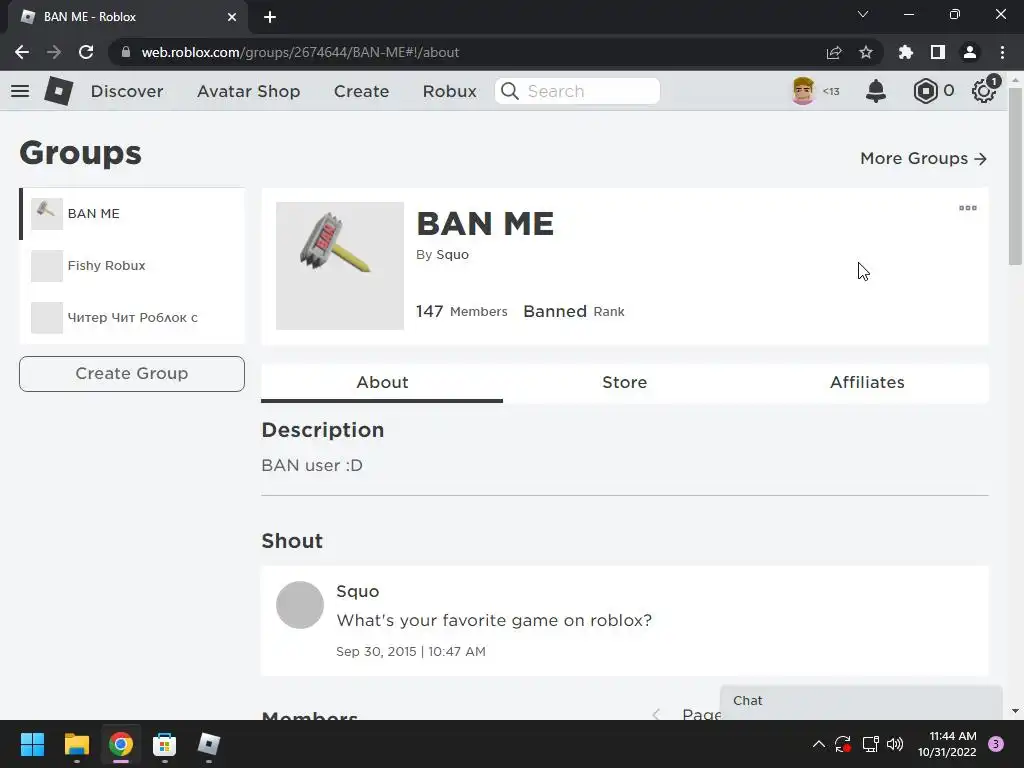Bookmark this page with the star icon
The image size is (1024, 768).
click(x=866, y=52)
